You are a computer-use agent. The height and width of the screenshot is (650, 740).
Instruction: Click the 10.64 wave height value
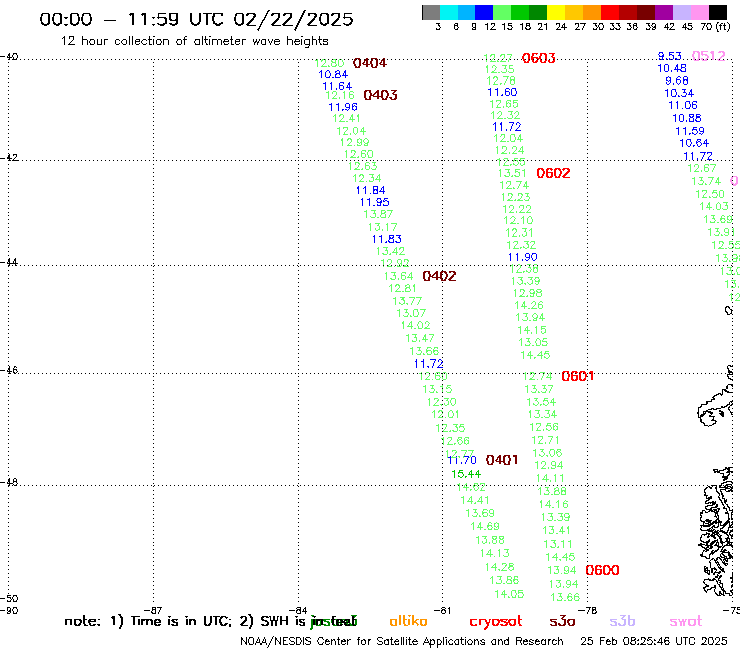coord(694,143)
